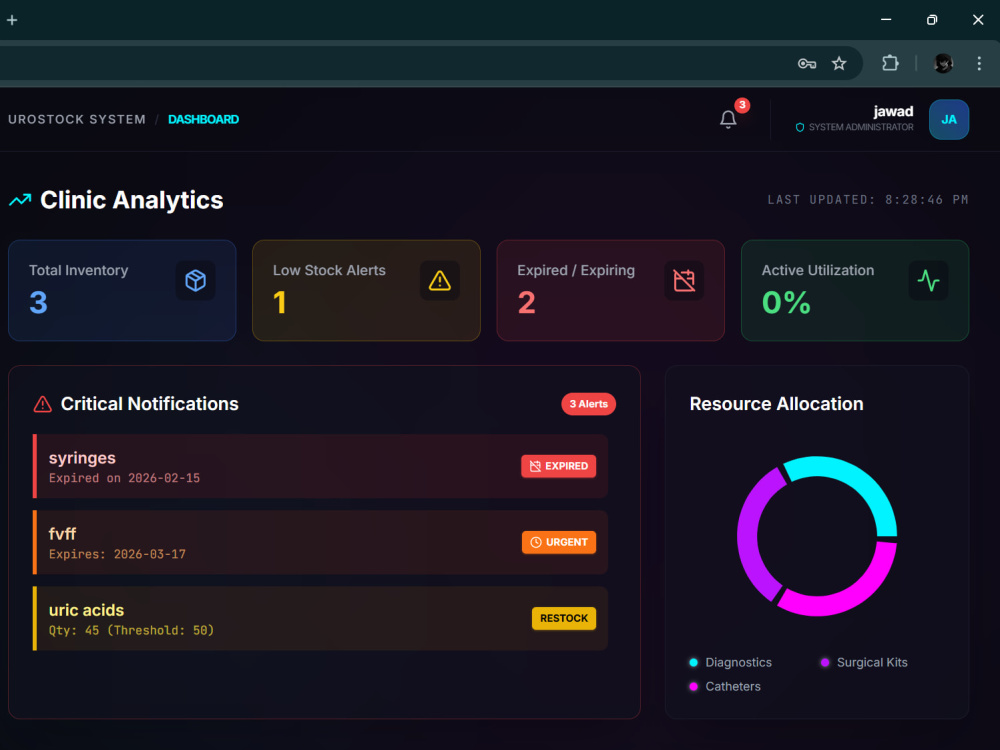1000x750 pixels.
Task: Click the Surgical Kits legend entry
Action: point(864,663)
